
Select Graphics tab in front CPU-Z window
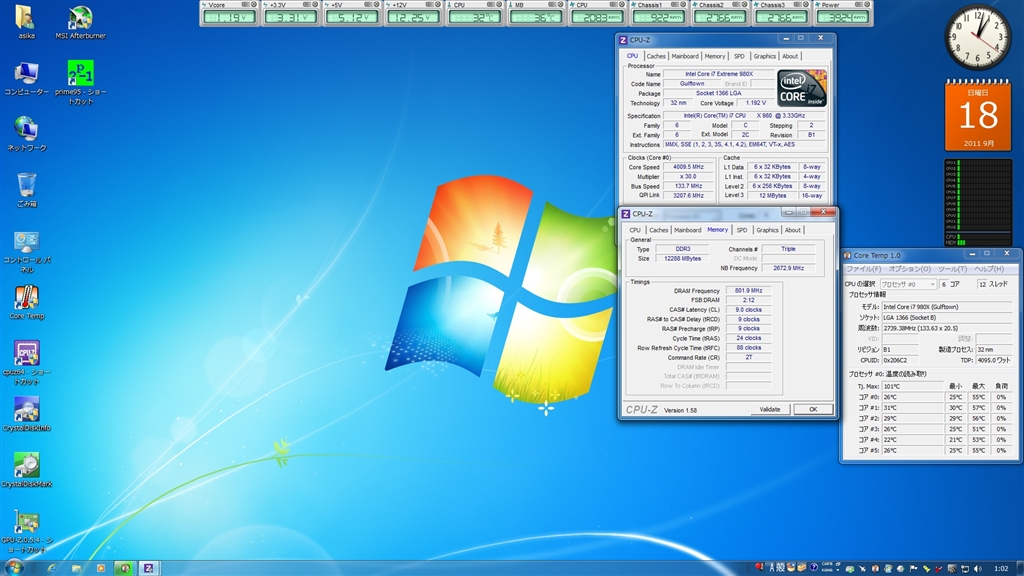tap(767, 230)
